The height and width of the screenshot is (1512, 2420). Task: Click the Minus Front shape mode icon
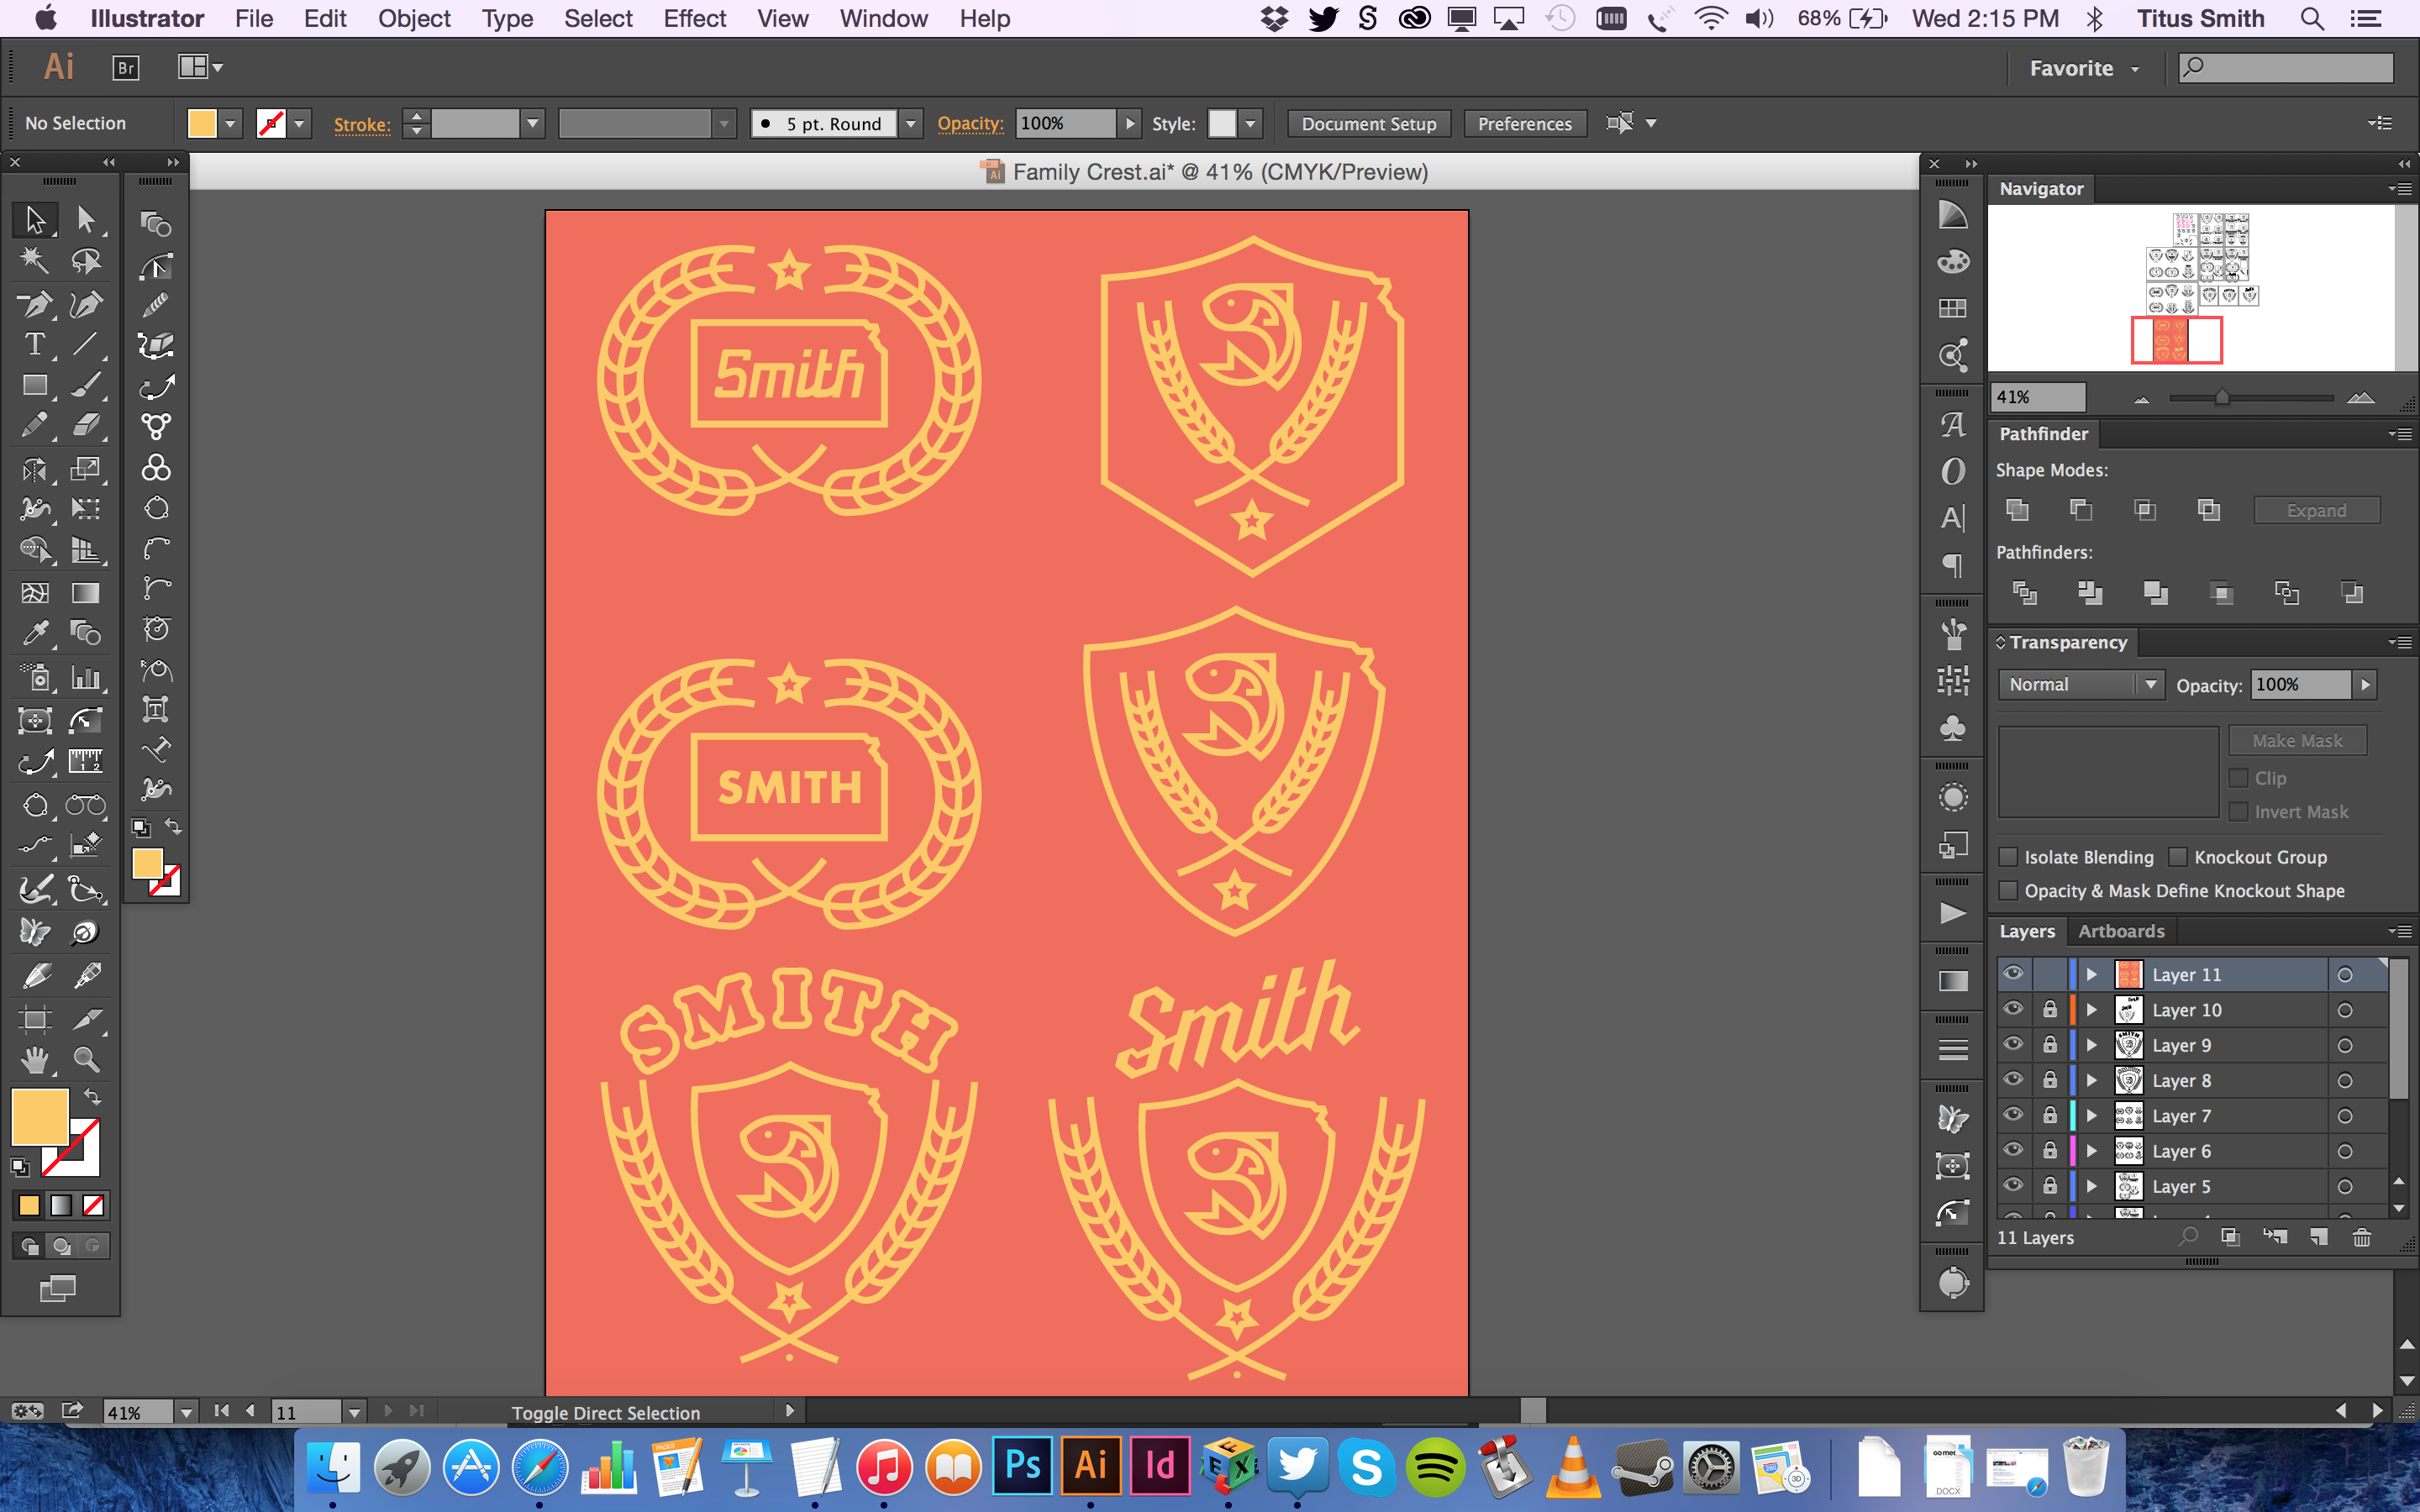tap(2081, 510)
